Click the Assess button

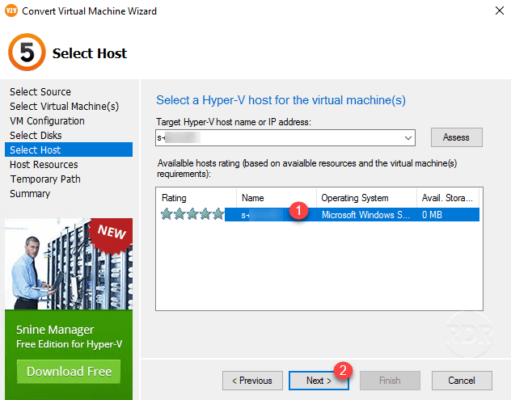(x=456, y=137)
